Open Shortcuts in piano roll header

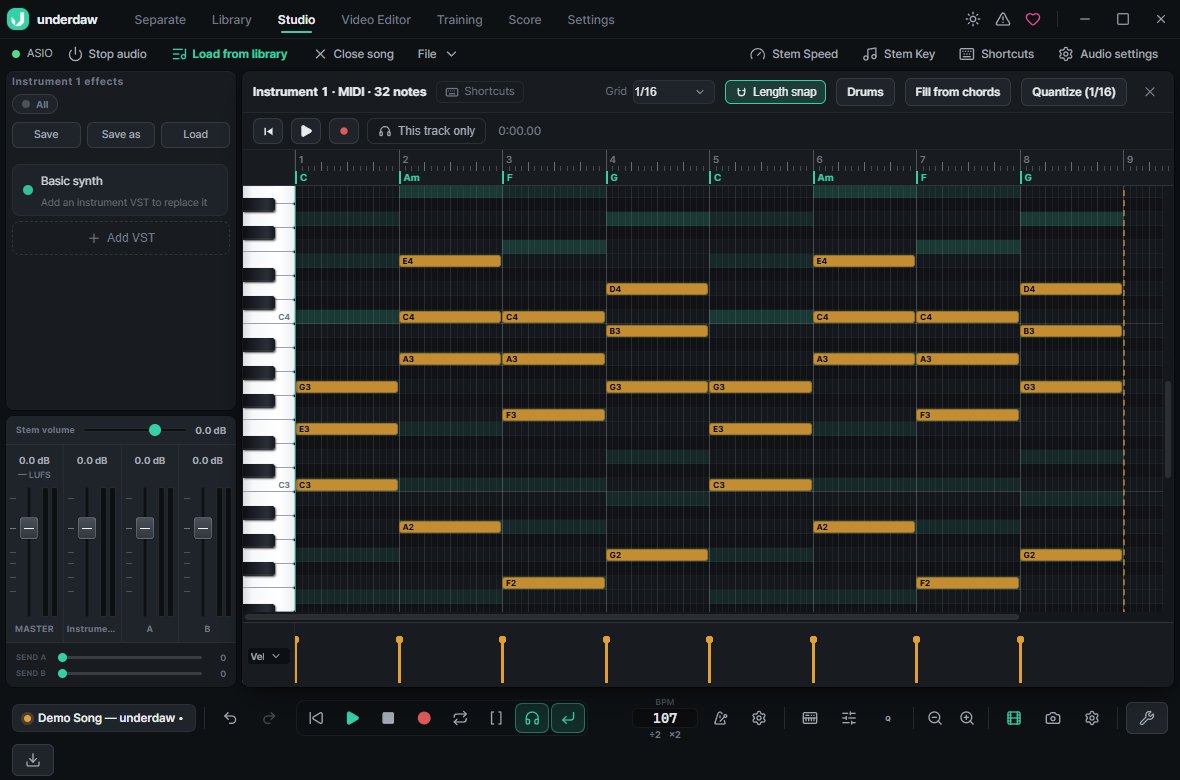click(x=480, y=92)
